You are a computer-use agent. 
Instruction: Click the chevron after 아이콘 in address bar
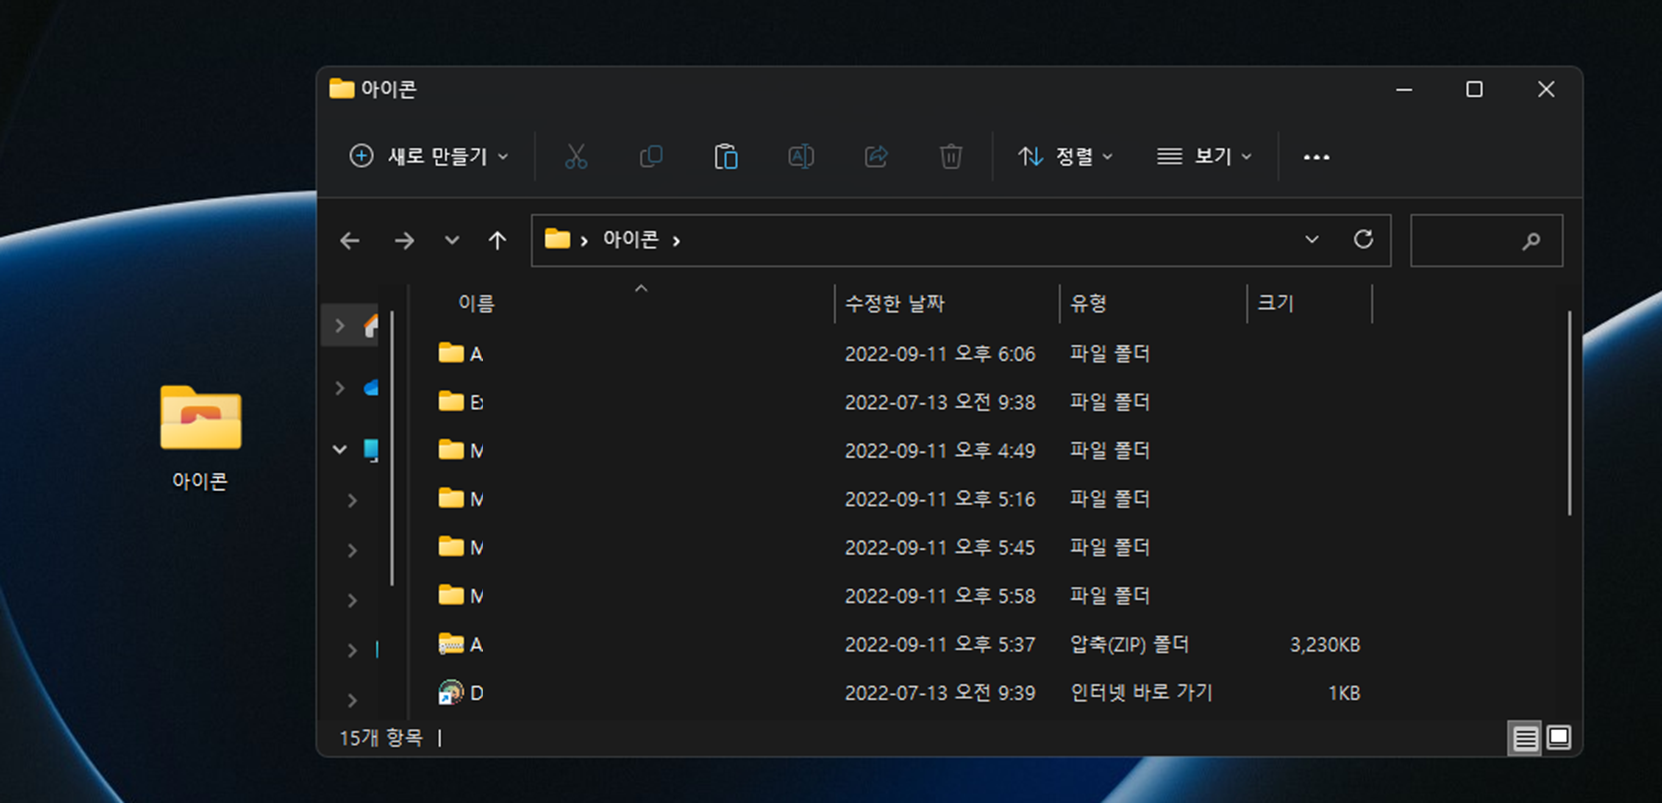(x=677, y=241)
